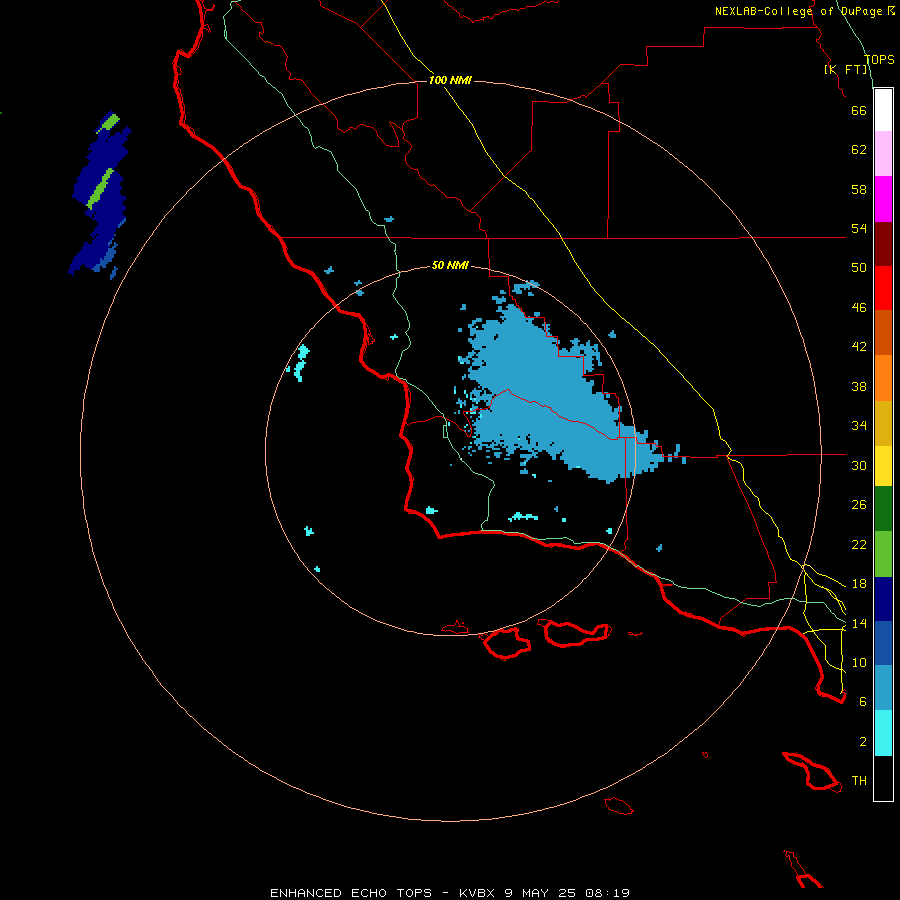Click the '100 NMI' range ring label
The image size is (900, 900).
[450, 80]
